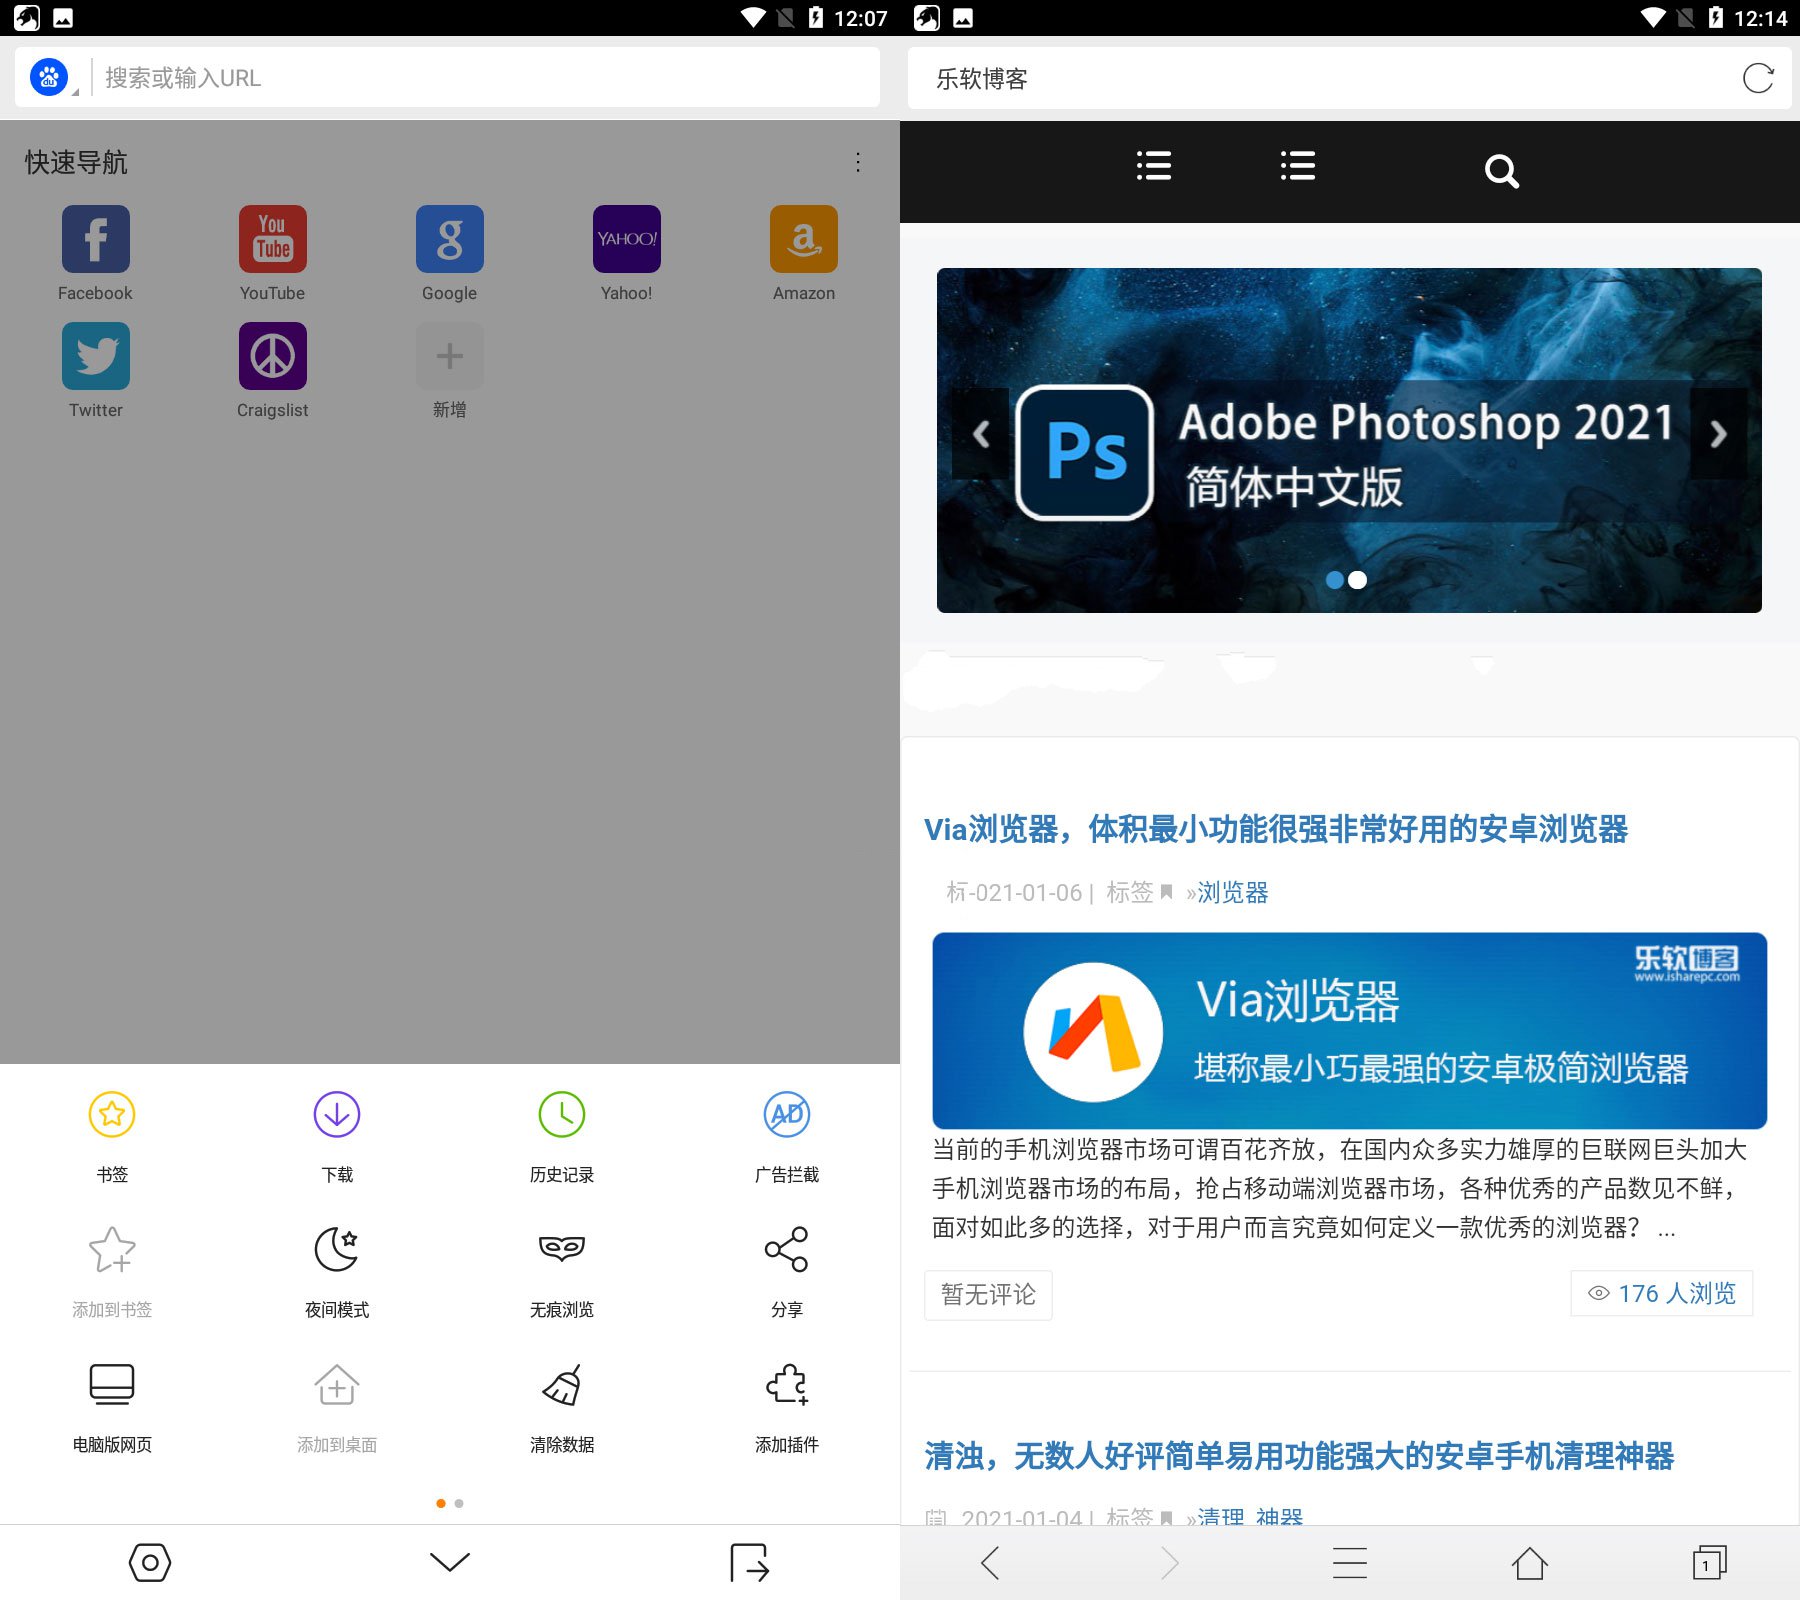Open 添加插件 add plugin
The width and height of the screenshot is (1800, 1600).
click(x=787, y=1407)
